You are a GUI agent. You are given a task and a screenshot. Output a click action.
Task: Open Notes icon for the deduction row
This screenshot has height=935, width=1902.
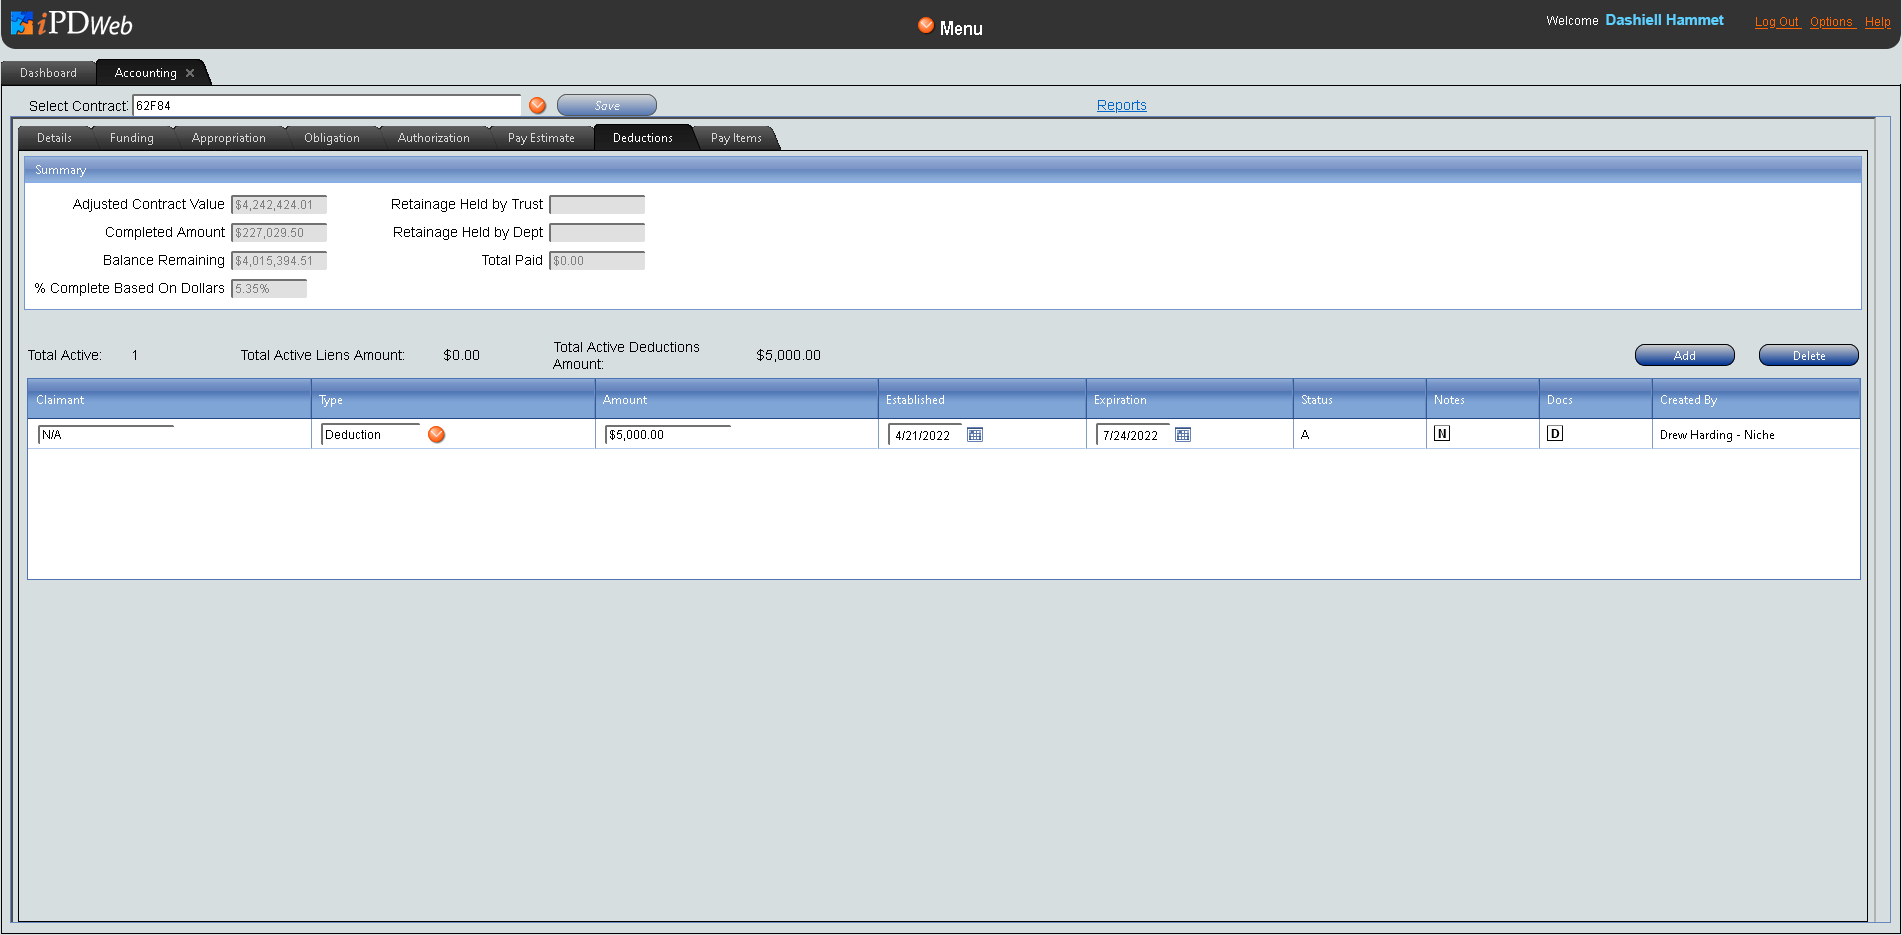click(1442, 434)
